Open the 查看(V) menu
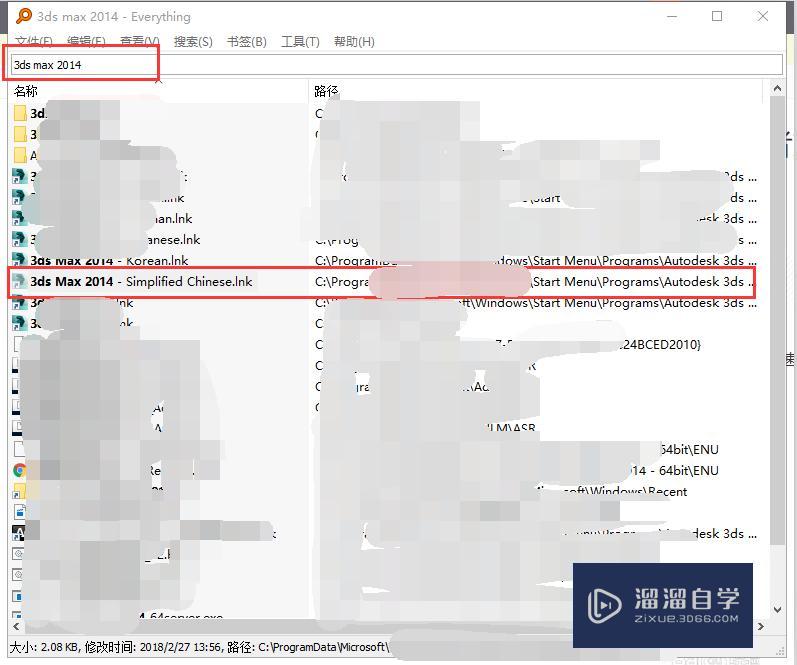Image resolution: width=797 pixels, height=665 pixels. pyautogui.click(x=140, y=42)
